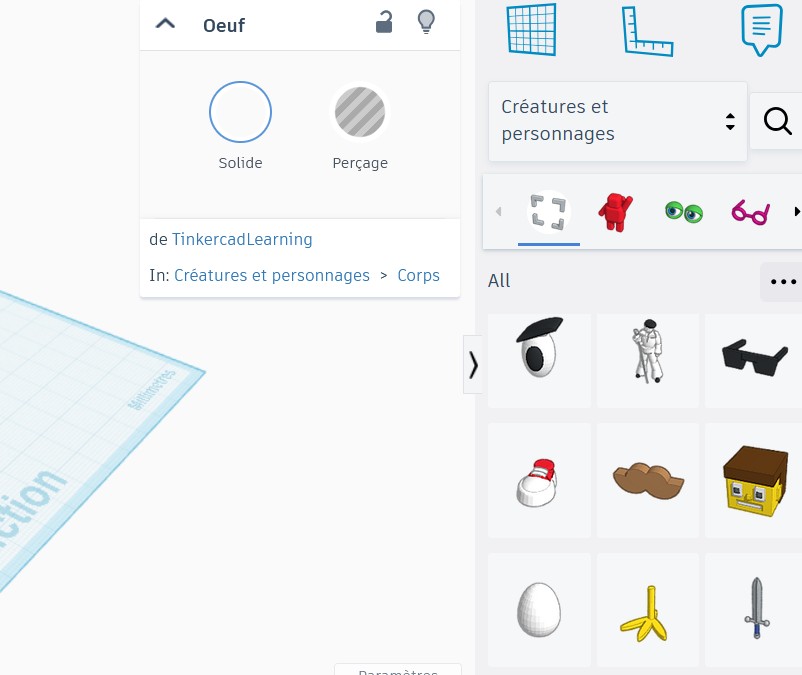The image size is (802, 675).
Task: Open the TinkercadLearning author link
Action: [x=242, y=239]
